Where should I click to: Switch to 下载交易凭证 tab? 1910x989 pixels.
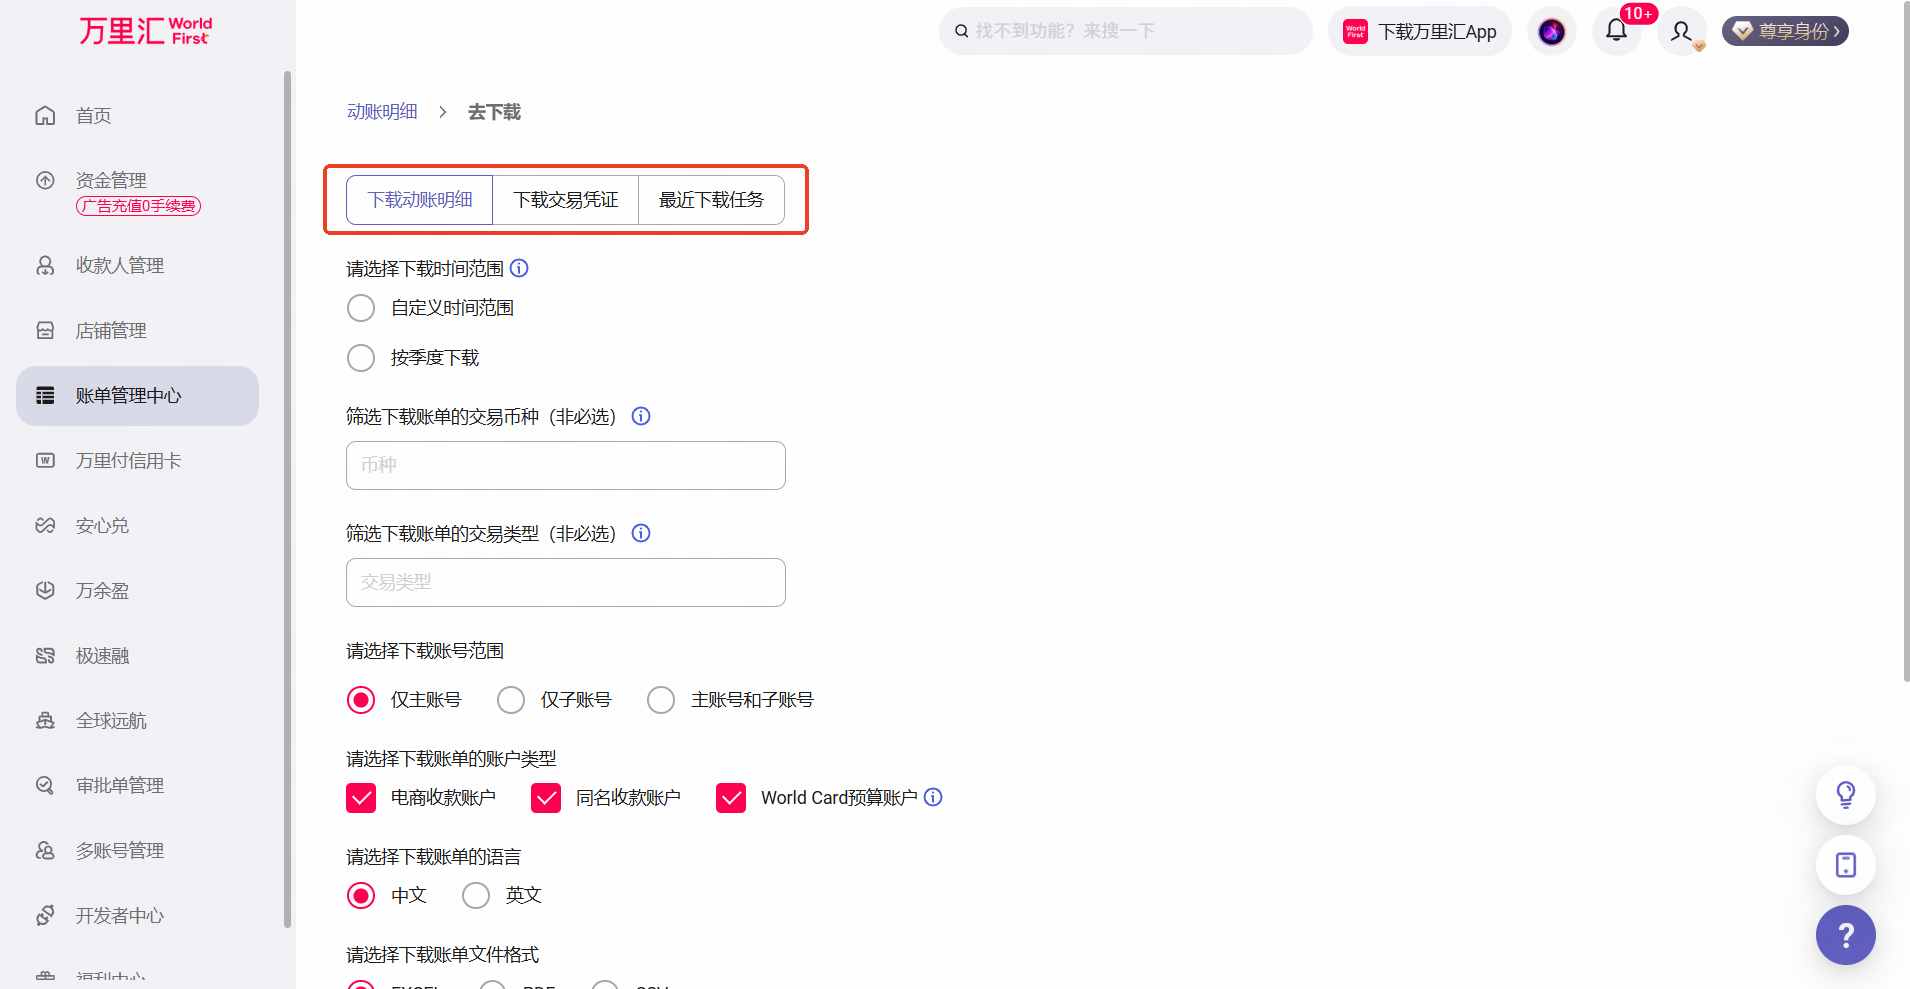pyautogui.click(x=566, y=200)
